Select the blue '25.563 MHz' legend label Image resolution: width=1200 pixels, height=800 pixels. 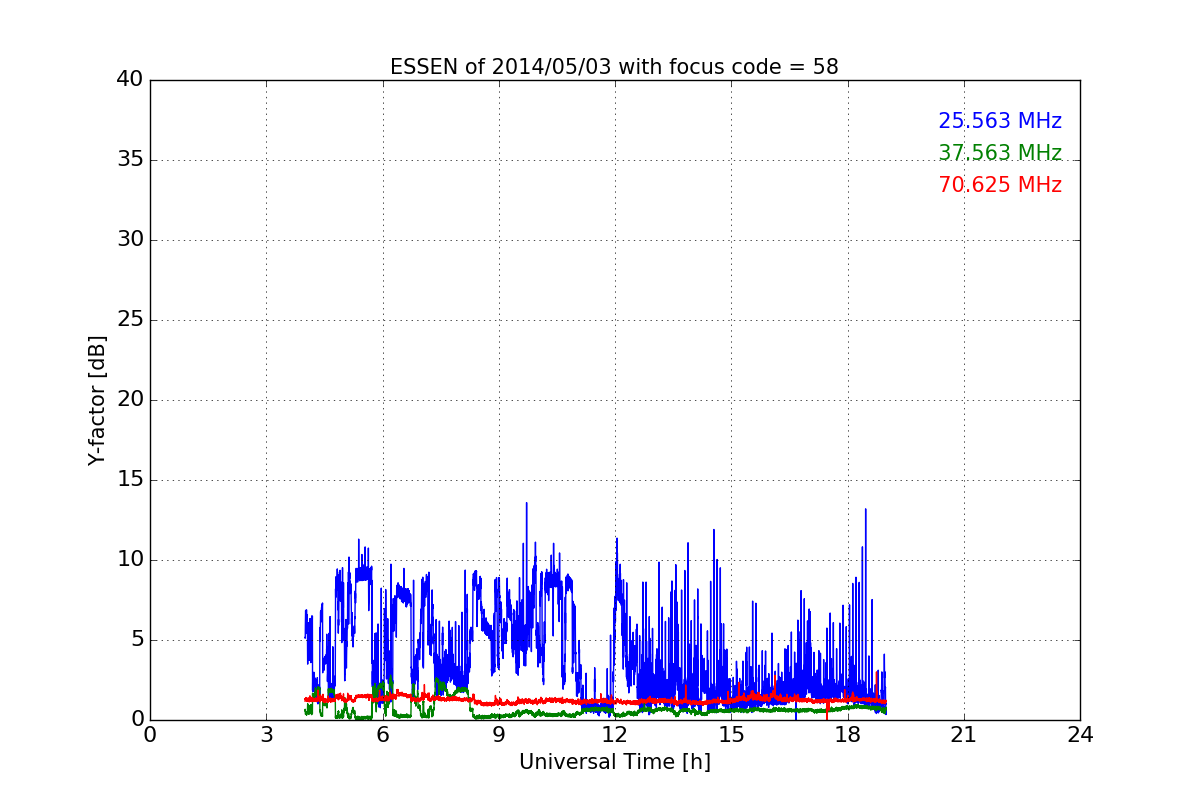click(1000, 121)
